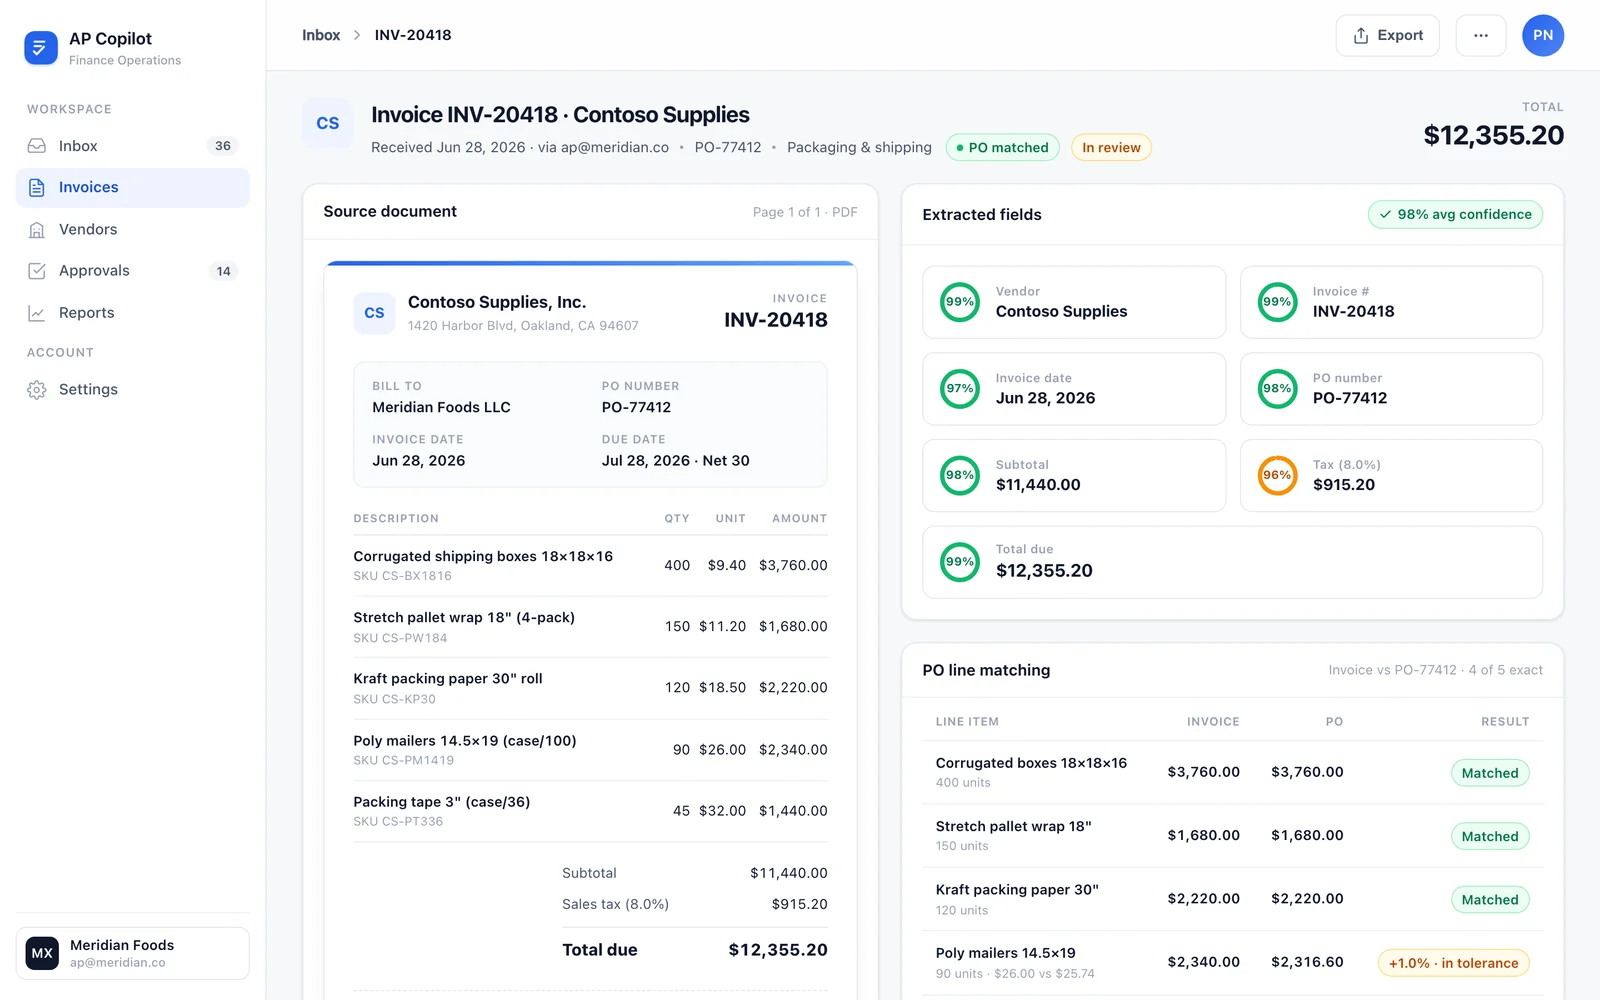Click the Approvals count badge 14

(x=223, y=271)
